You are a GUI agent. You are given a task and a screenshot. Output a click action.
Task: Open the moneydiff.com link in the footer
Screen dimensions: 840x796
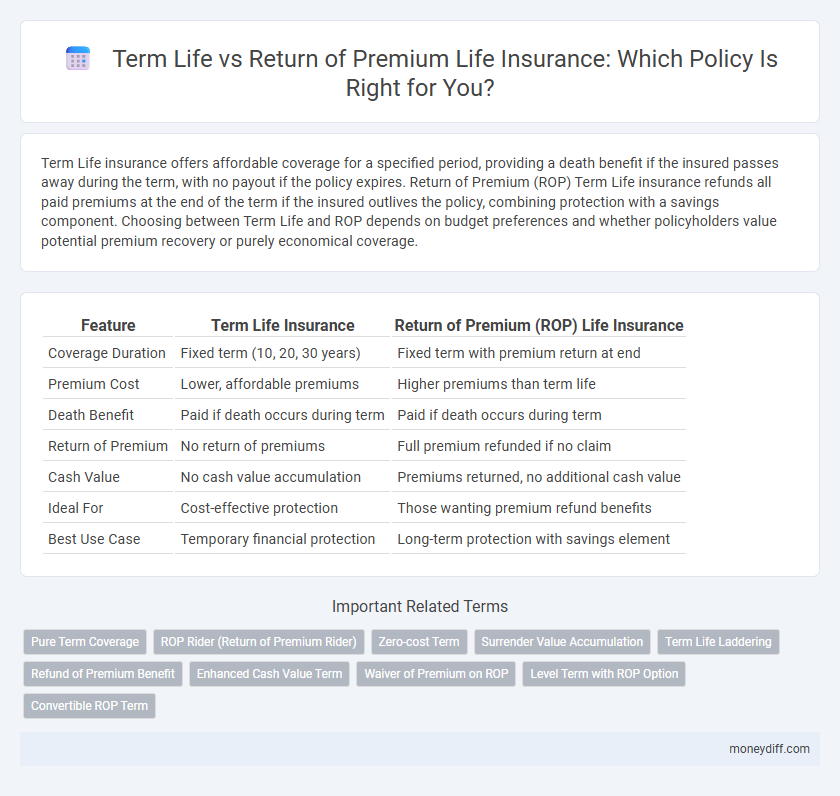coord(768,747)
